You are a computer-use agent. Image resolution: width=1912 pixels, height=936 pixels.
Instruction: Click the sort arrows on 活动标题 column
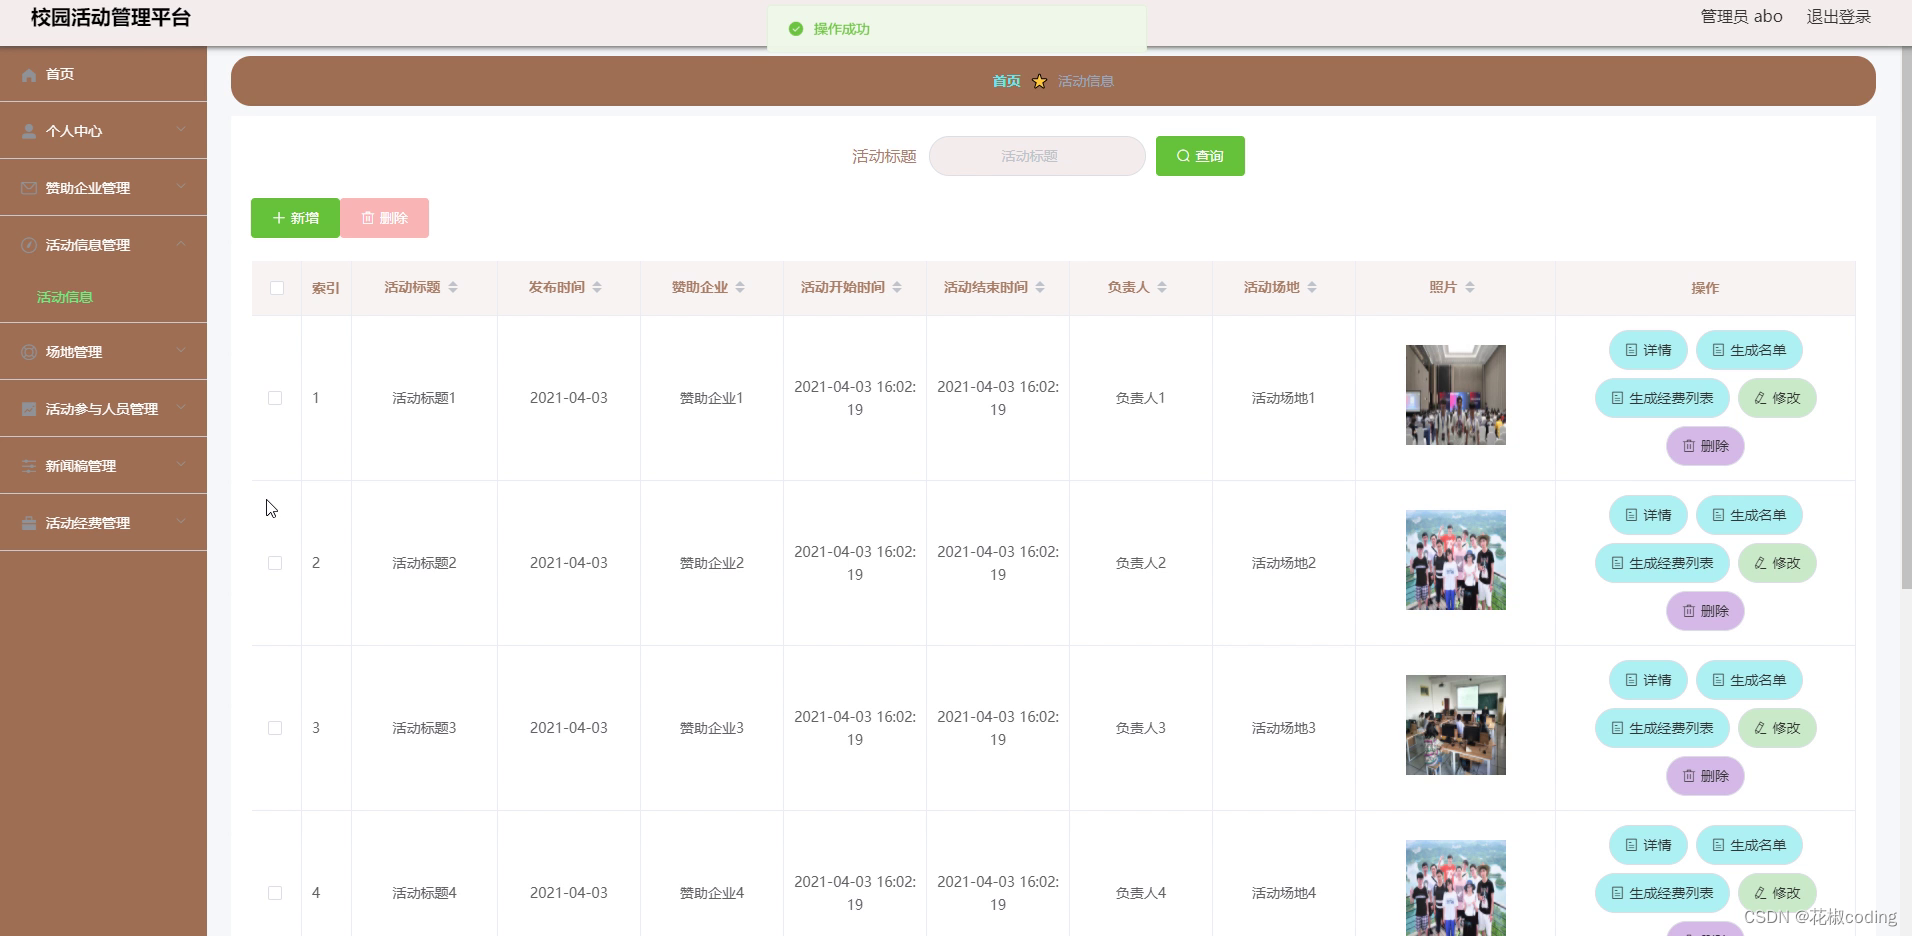(453, 288)
